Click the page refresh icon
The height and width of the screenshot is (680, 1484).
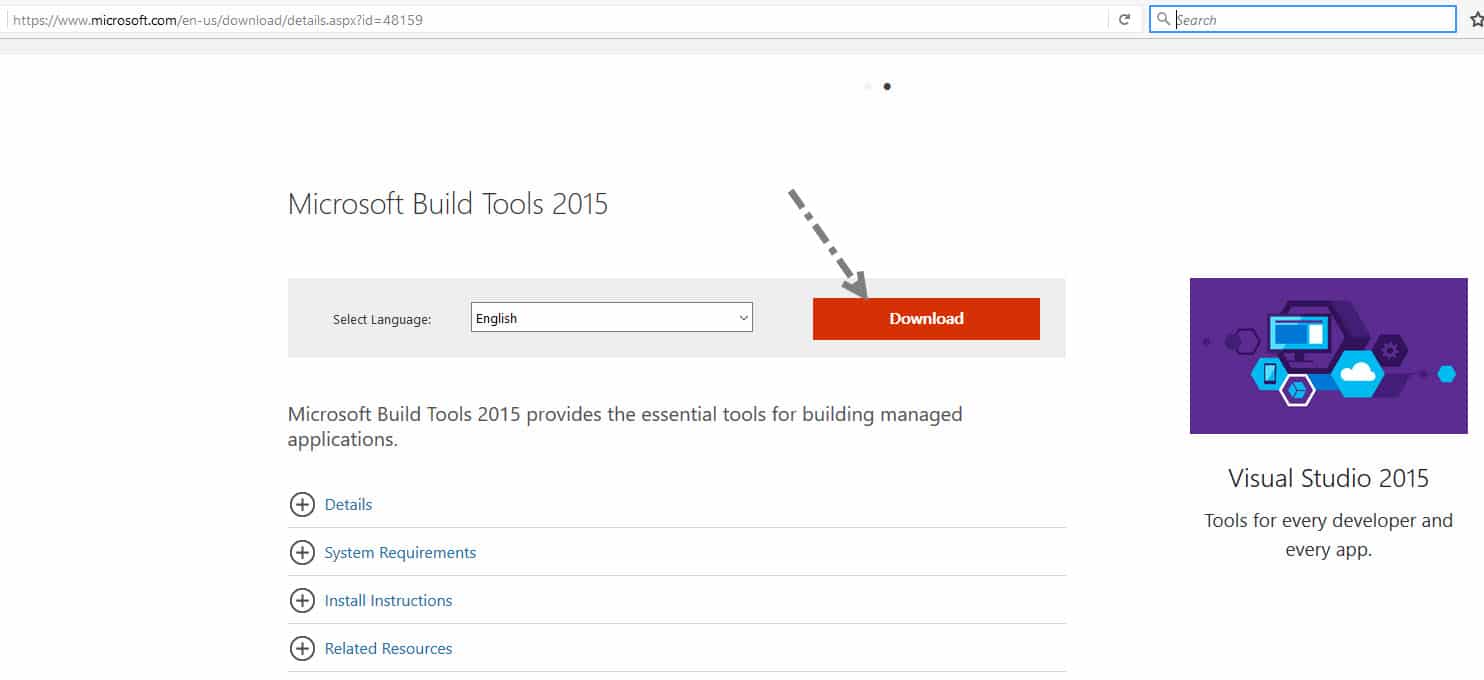(x=1122, y=18)
